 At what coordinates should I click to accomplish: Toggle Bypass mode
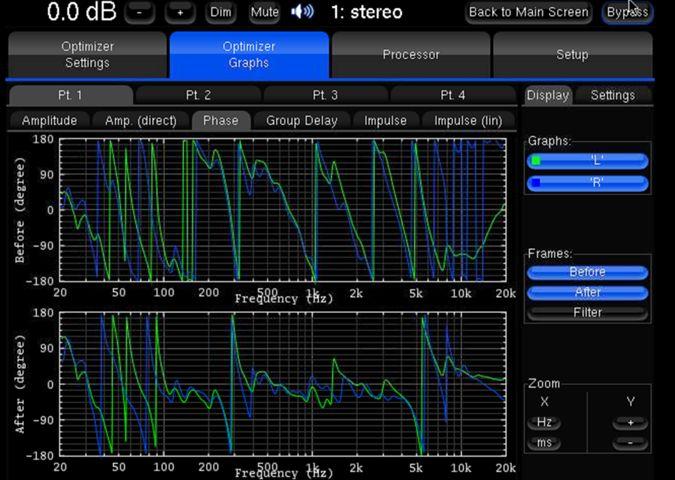pos(627,13)
